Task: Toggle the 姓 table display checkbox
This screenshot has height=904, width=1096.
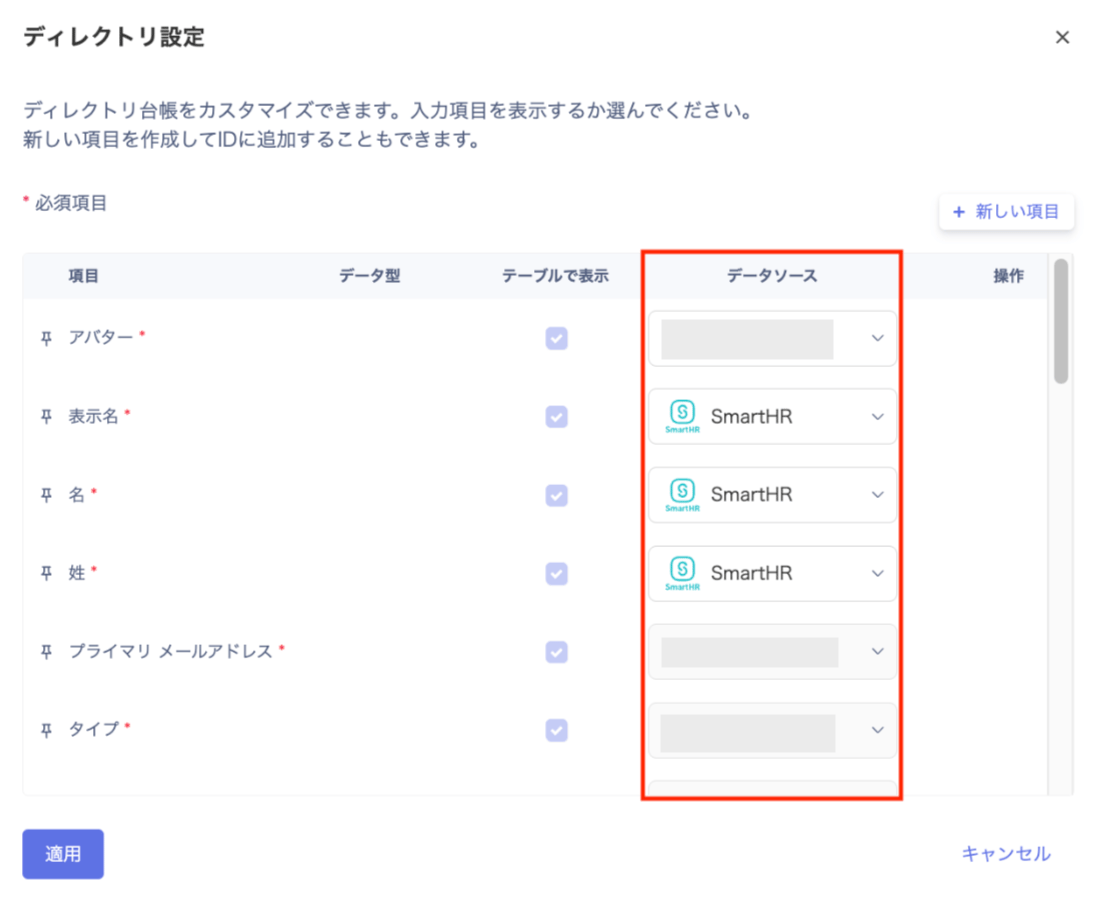Action: pyautogui.click(x=556, y=574)
